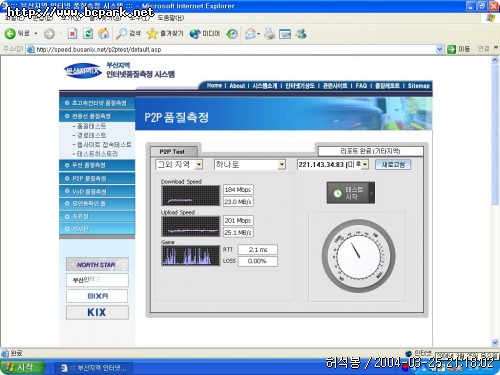
Task: Click the 184 Mbps download value
Action: 238,189
